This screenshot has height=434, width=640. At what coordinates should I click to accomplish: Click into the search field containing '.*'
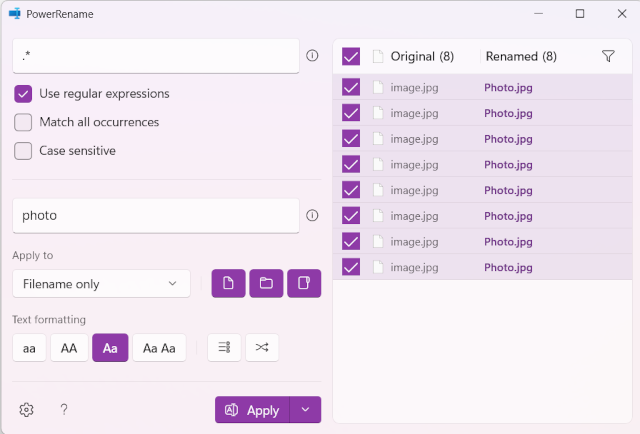[x=156, y=56]
